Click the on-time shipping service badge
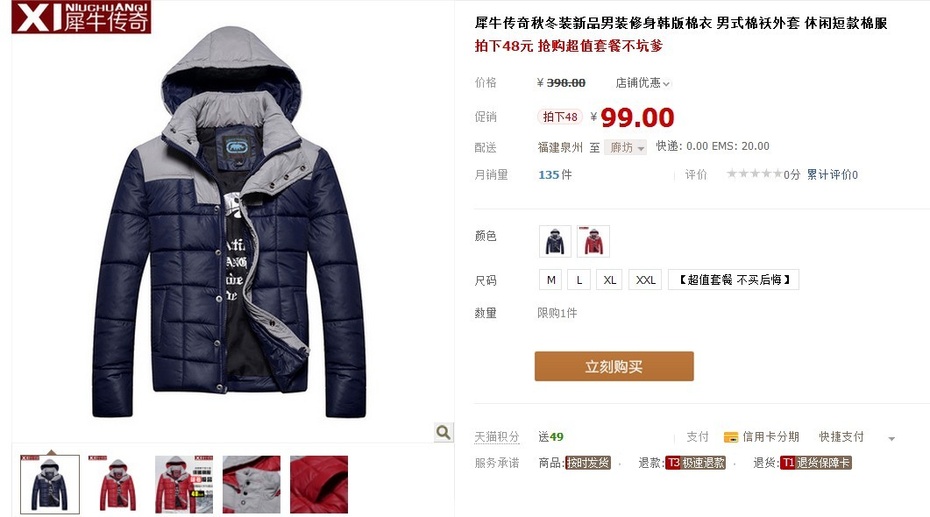The height and width of the screenshot is (517, 930). coord(587,463)
